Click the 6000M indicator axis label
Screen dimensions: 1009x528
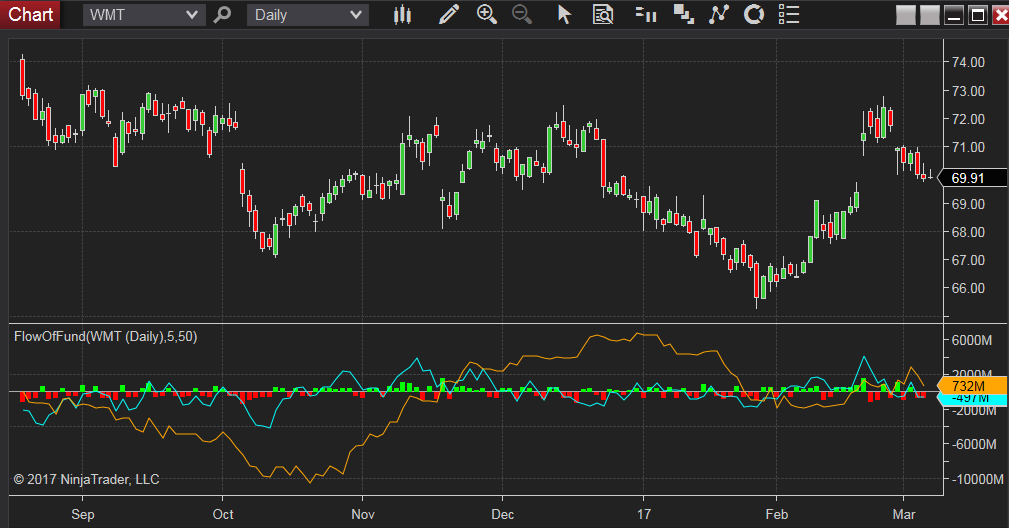[972, 340]
